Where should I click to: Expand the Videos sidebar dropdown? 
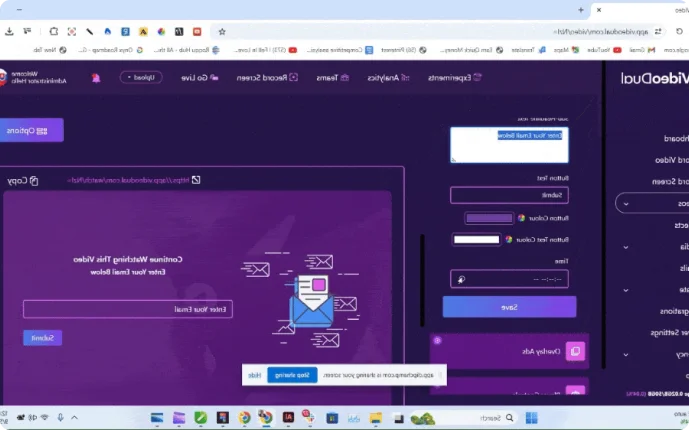[x=627, y=204]
